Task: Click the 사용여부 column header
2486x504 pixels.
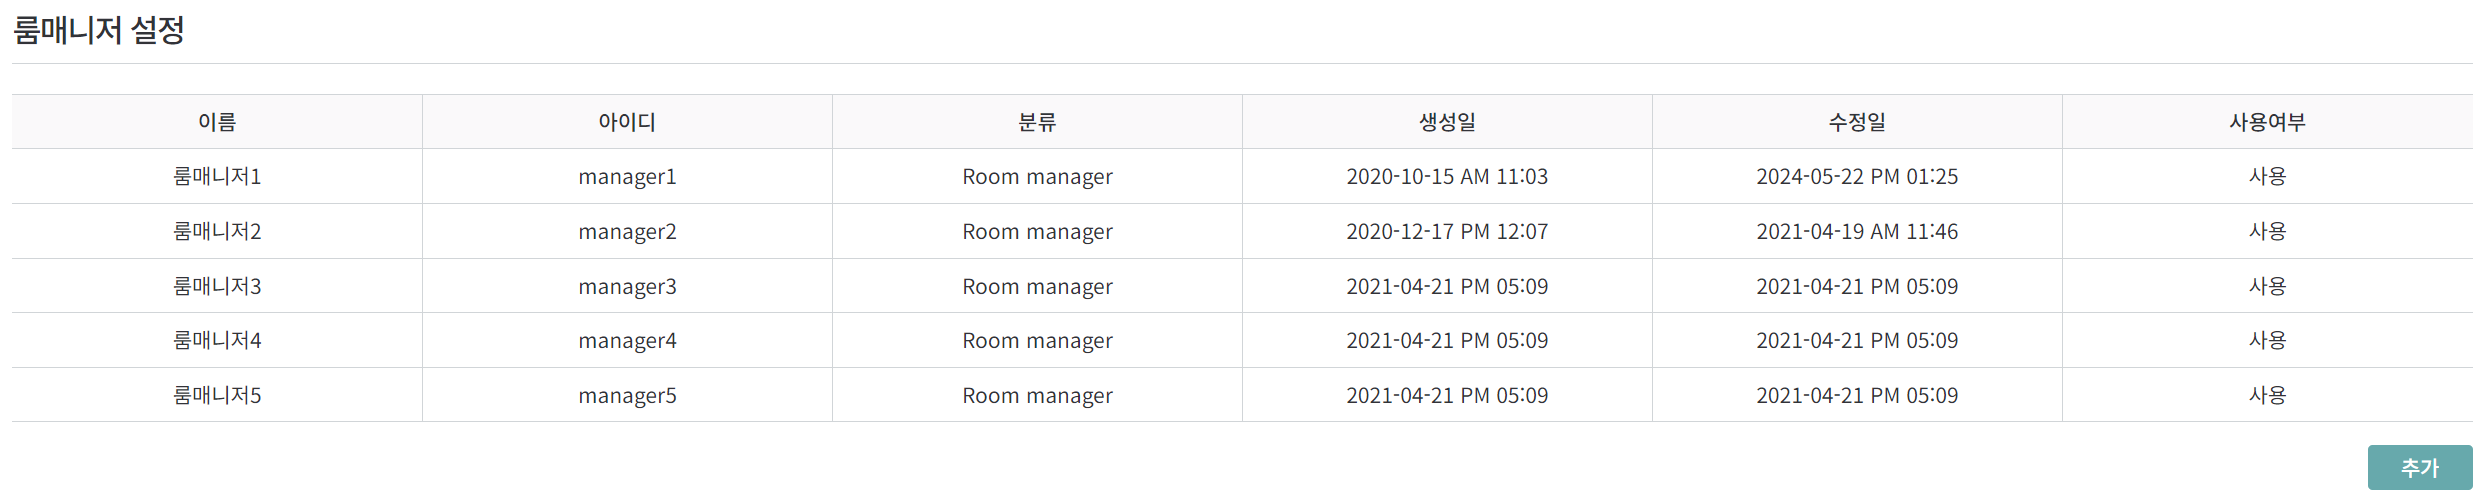Action: coord(2267,122)
